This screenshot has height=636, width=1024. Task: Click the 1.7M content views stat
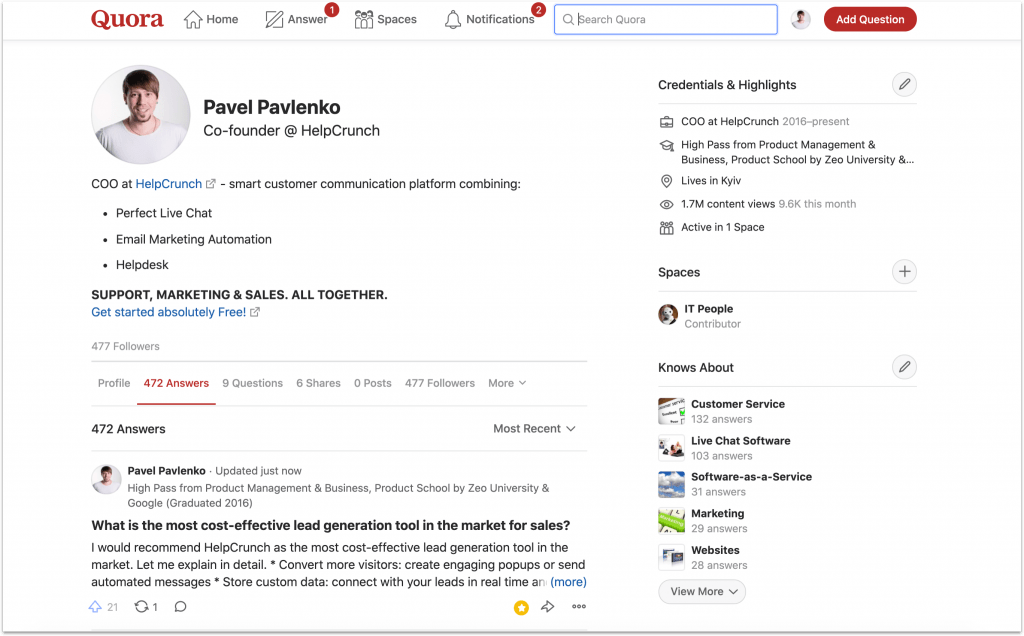pos(728,204)
